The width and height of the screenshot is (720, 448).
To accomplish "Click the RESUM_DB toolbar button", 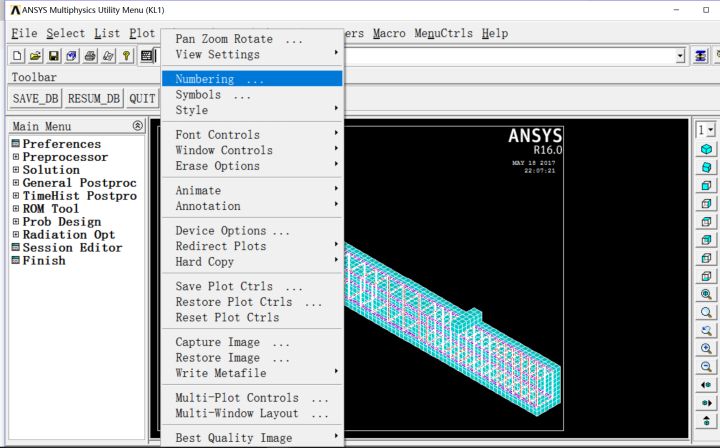I will (94, 98).
